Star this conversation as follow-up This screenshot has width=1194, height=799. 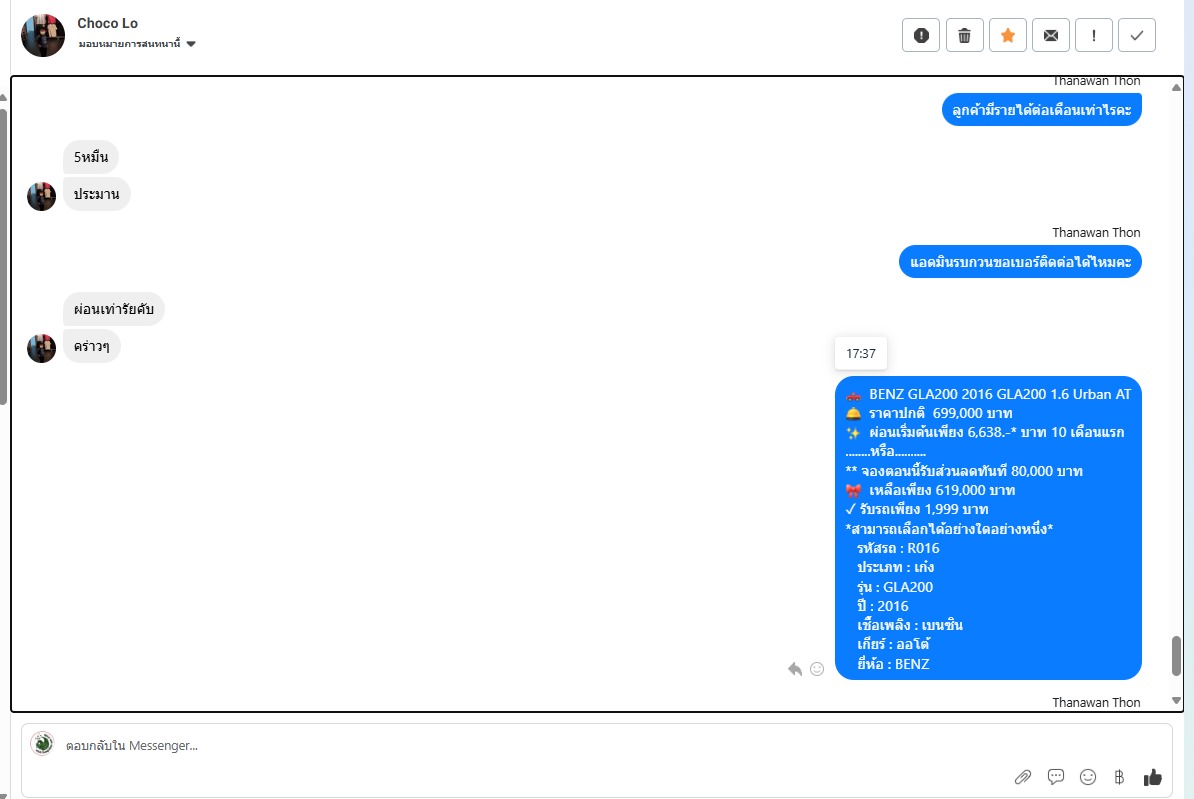[1007, 35]
